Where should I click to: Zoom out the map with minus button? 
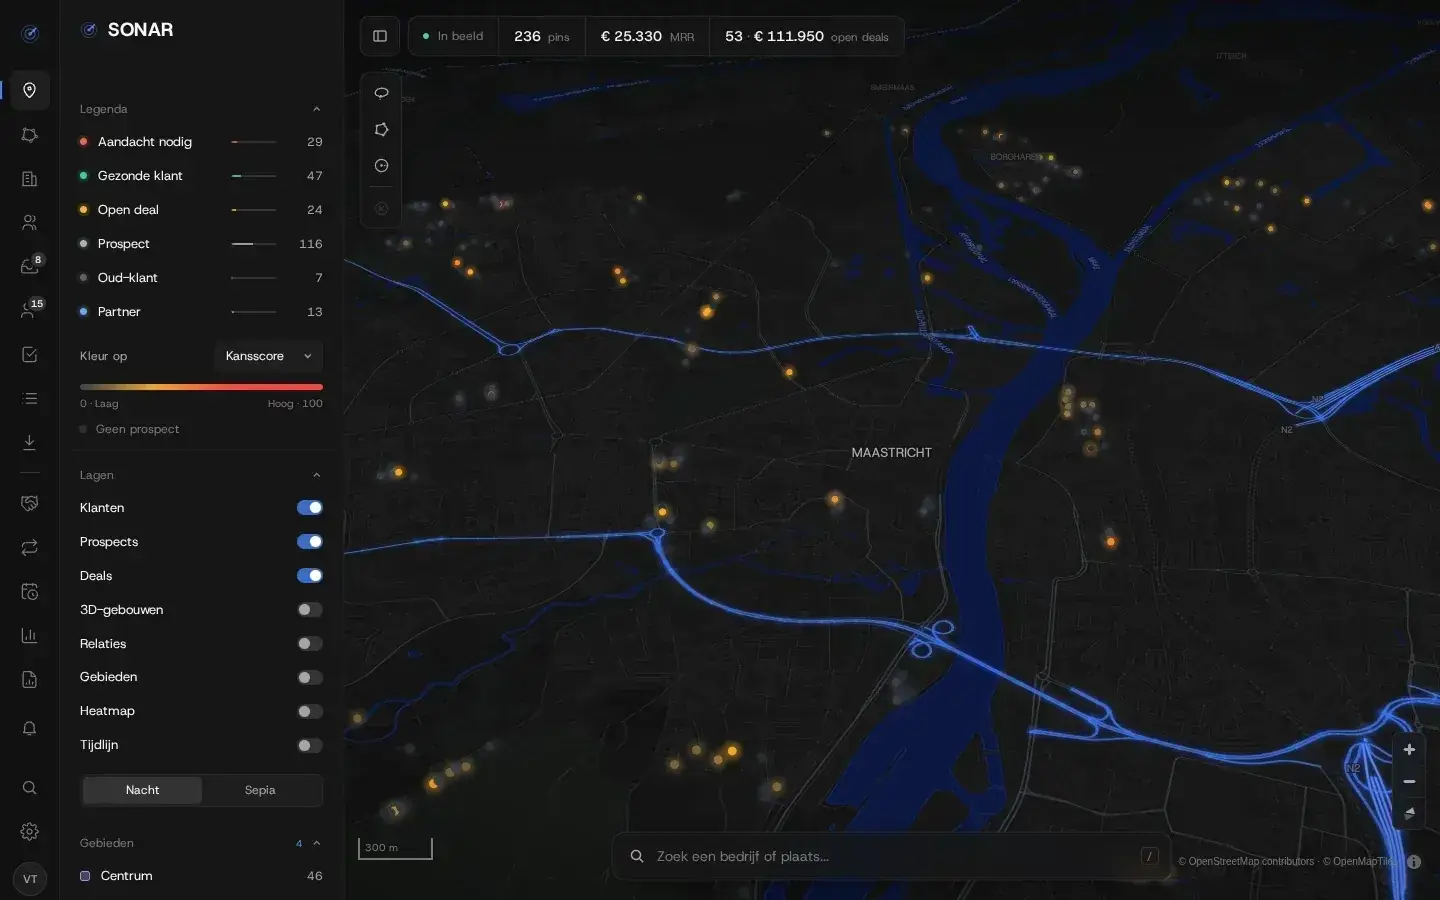[x=1409, y=781]
